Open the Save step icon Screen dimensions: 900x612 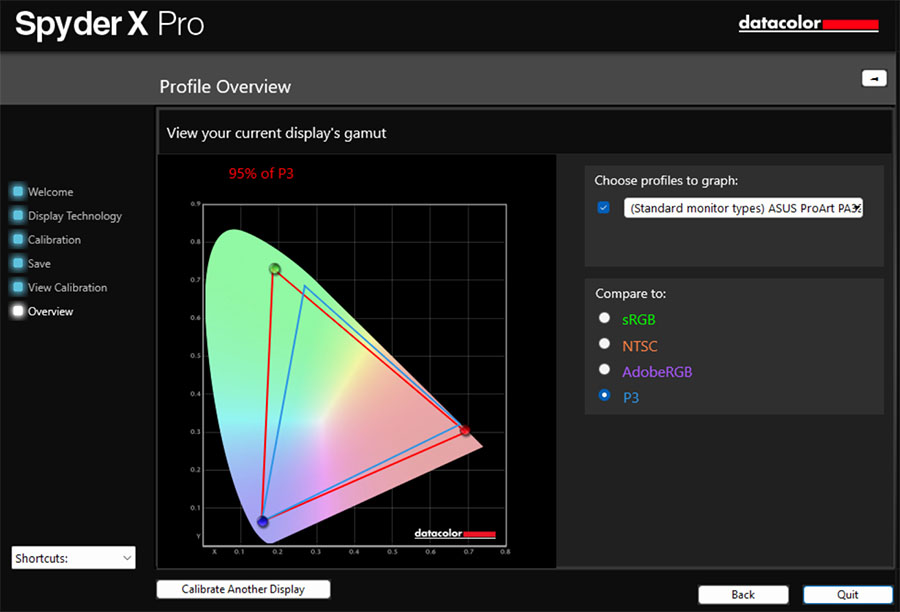15,263
